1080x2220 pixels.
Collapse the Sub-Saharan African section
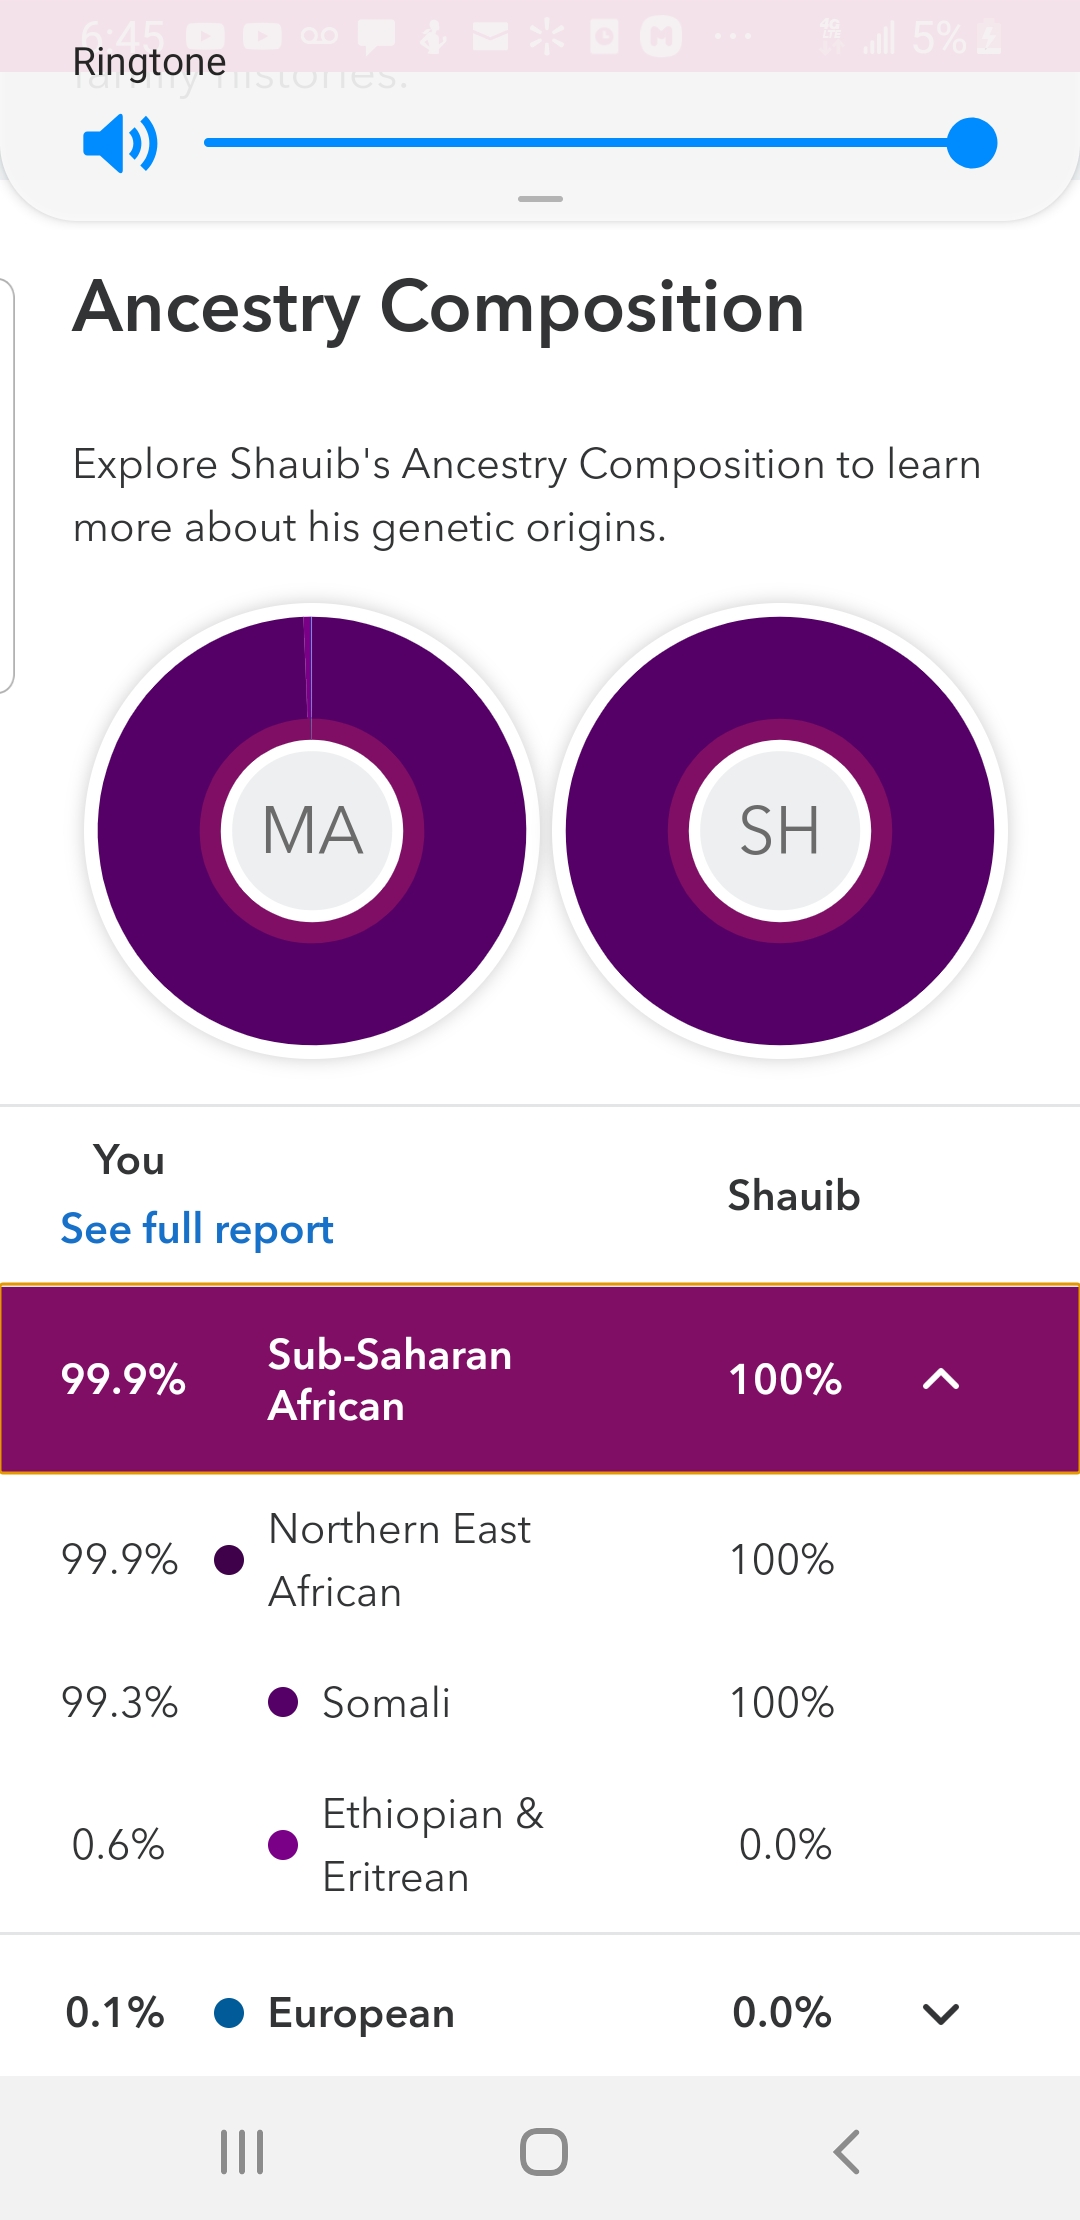[x=940, y=1380]
